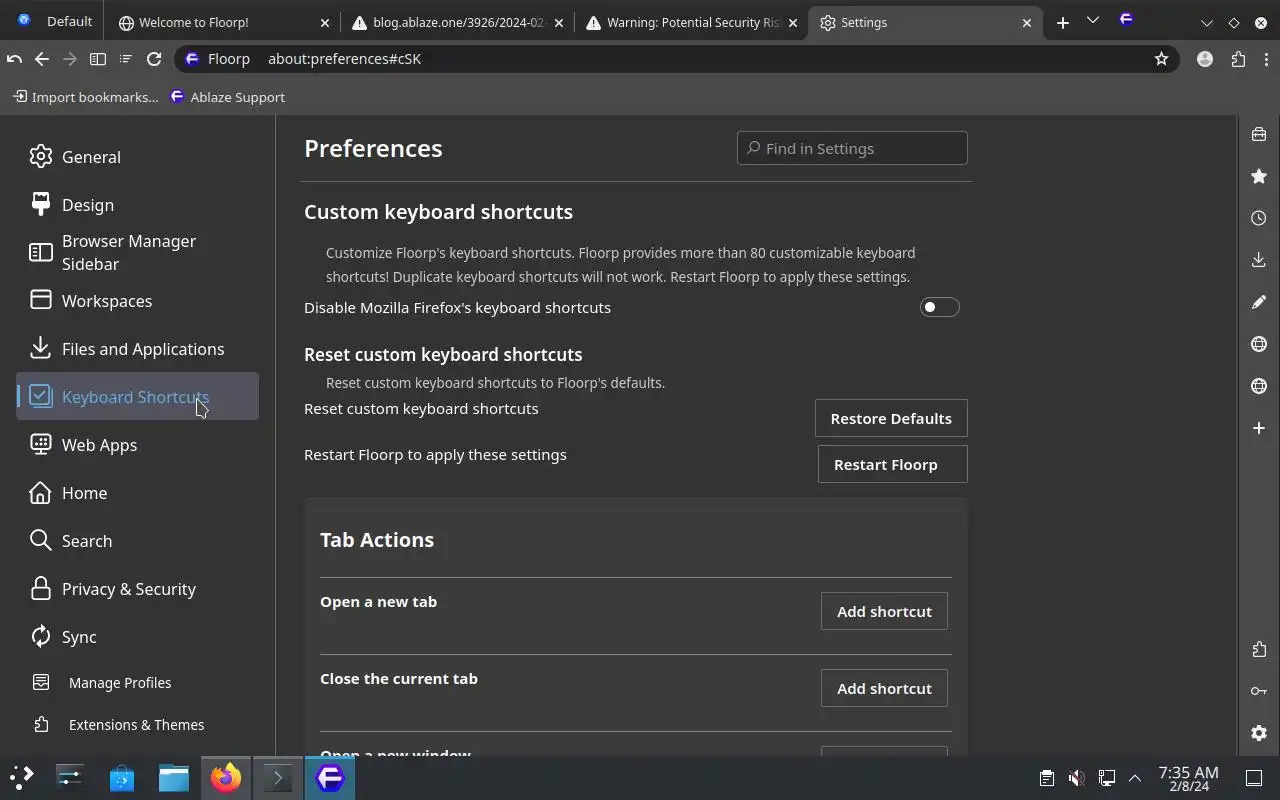Screen dimensions: 1280x800
Task: Toggle the sidebar view icon in the toolbar
Action: tap(98, 59)
